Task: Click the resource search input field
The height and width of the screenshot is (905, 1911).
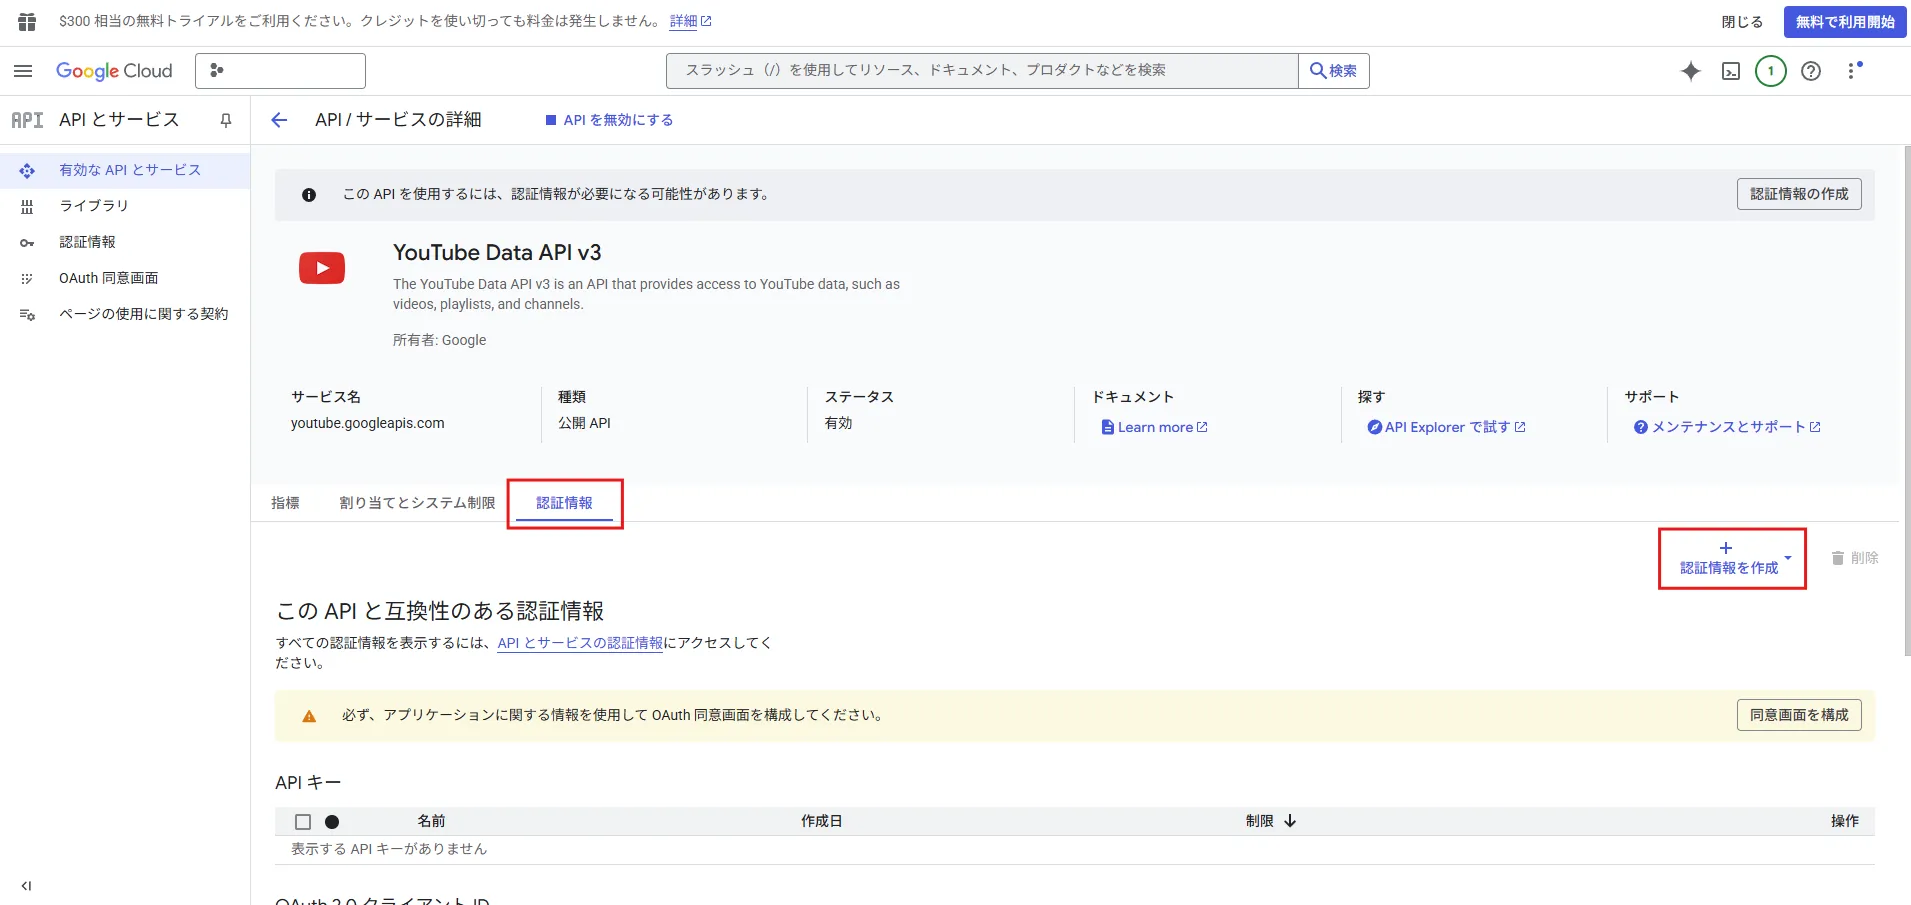Action: (x=982, y=71)
